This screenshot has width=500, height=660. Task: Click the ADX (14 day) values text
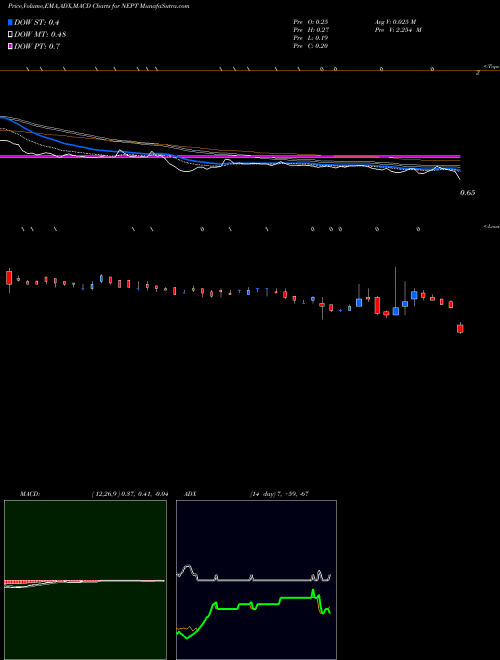[279, 493]
